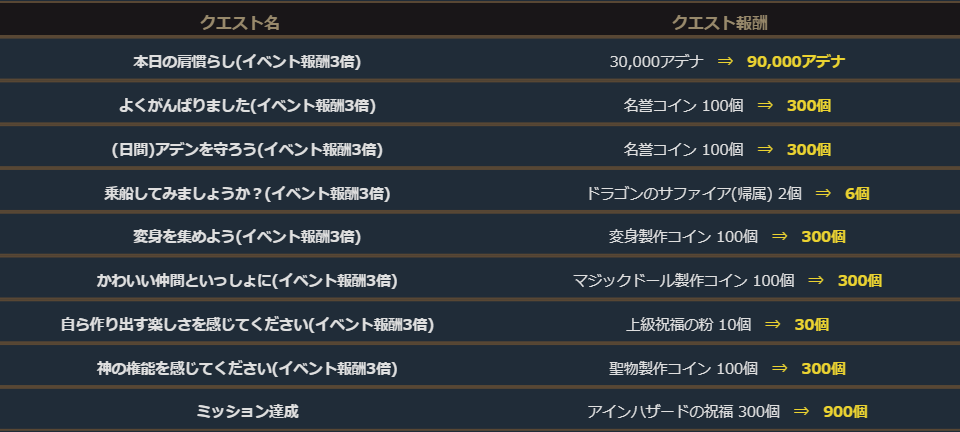Image resolution: width=960 pixels, height=432 pixels.
Task: Click the 変身製作コイン 100個 reward
Action: (683, 237)
